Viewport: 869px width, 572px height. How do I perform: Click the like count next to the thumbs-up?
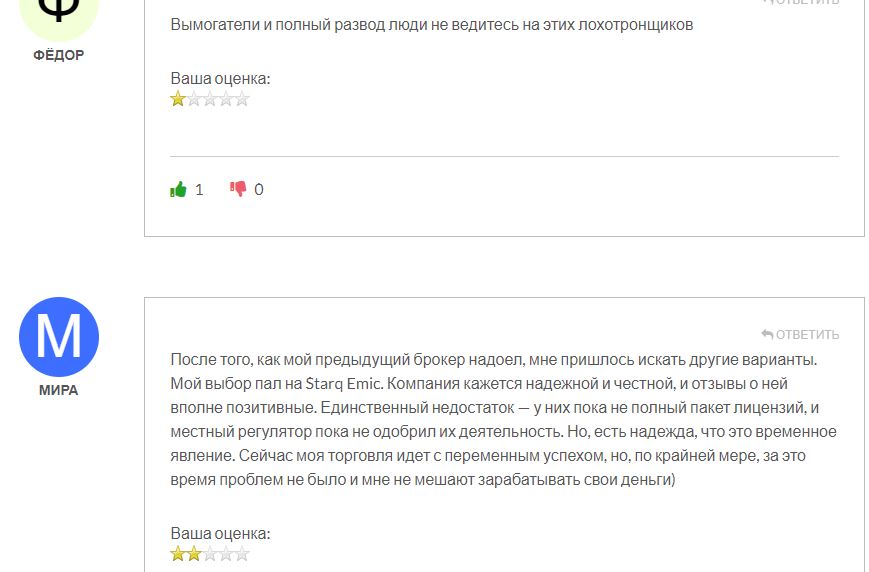click(x=199, y=190)
